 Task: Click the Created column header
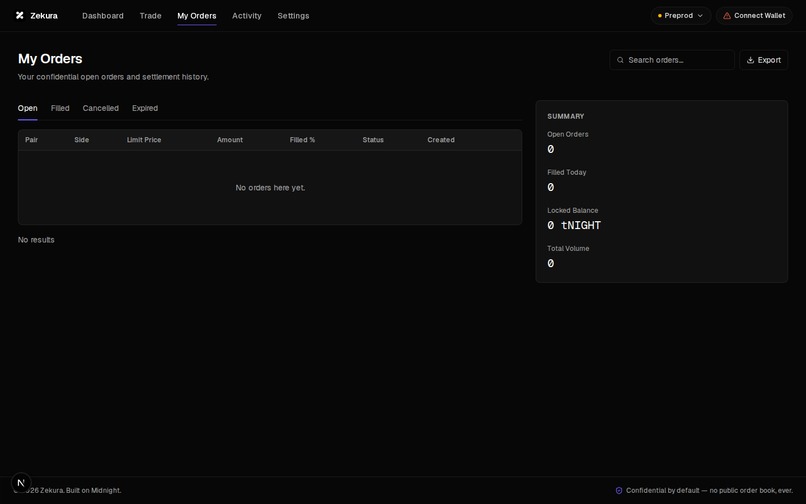pyautogui.click(x=441, y=140)
